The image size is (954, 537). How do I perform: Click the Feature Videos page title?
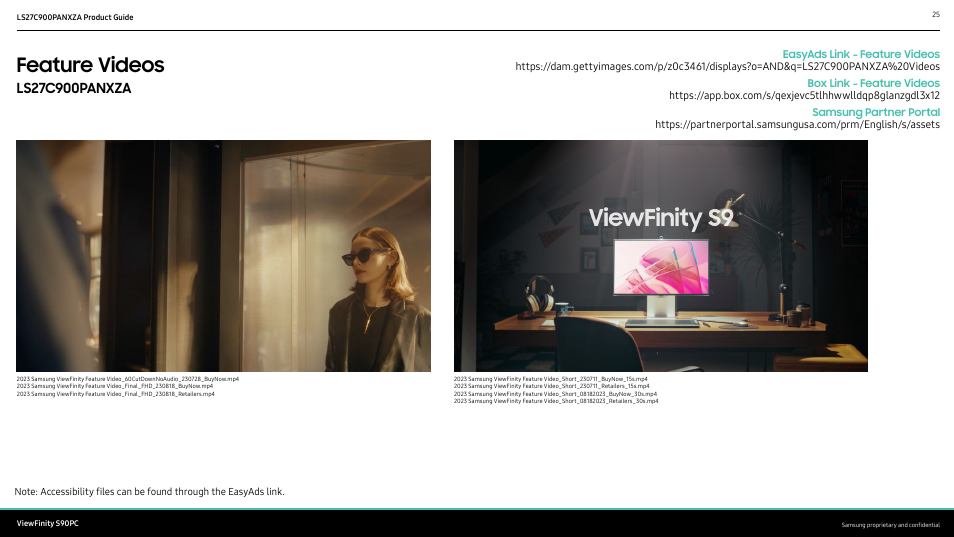coord(90,65)
